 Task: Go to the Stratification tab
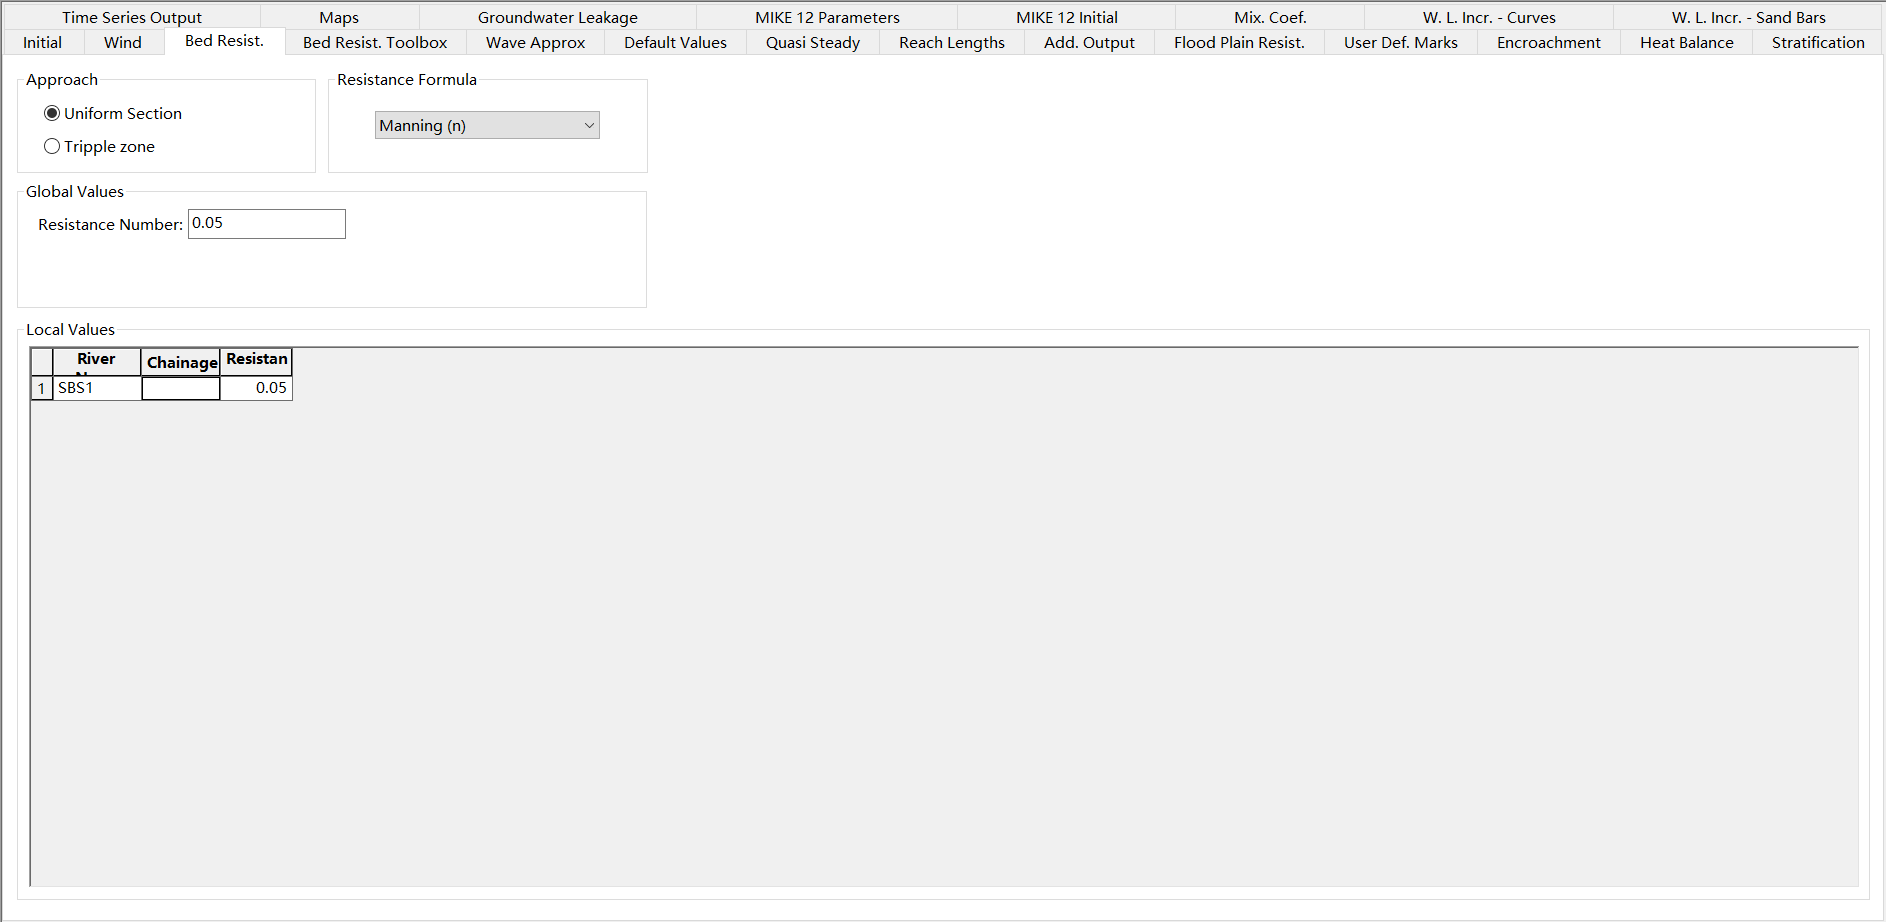(1817, 43)
